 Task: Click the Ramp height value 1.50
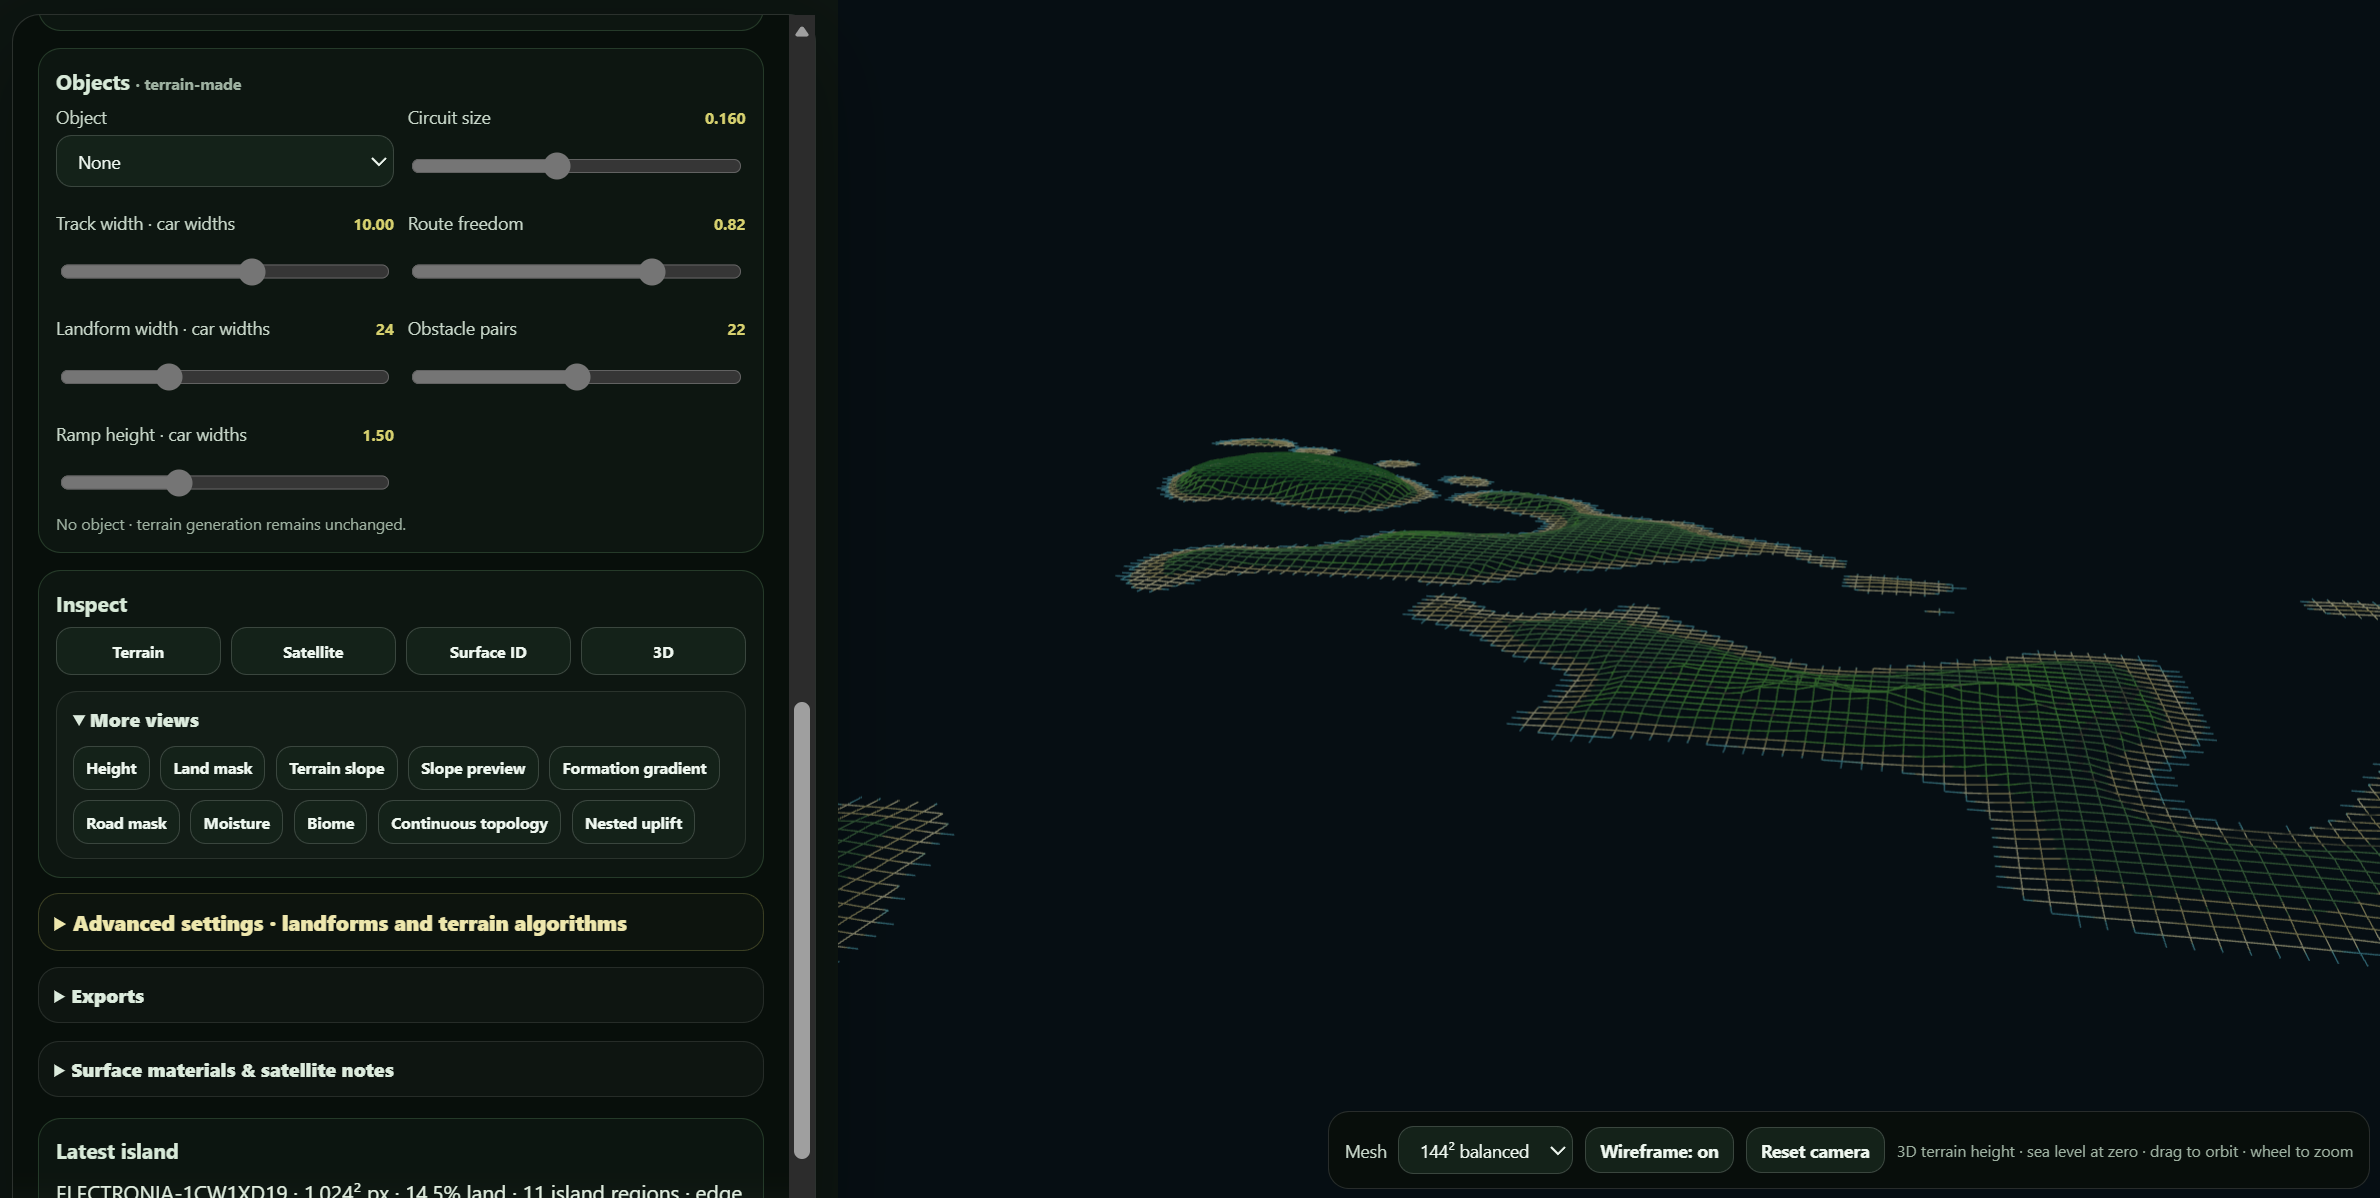click(x=378, y=435)
